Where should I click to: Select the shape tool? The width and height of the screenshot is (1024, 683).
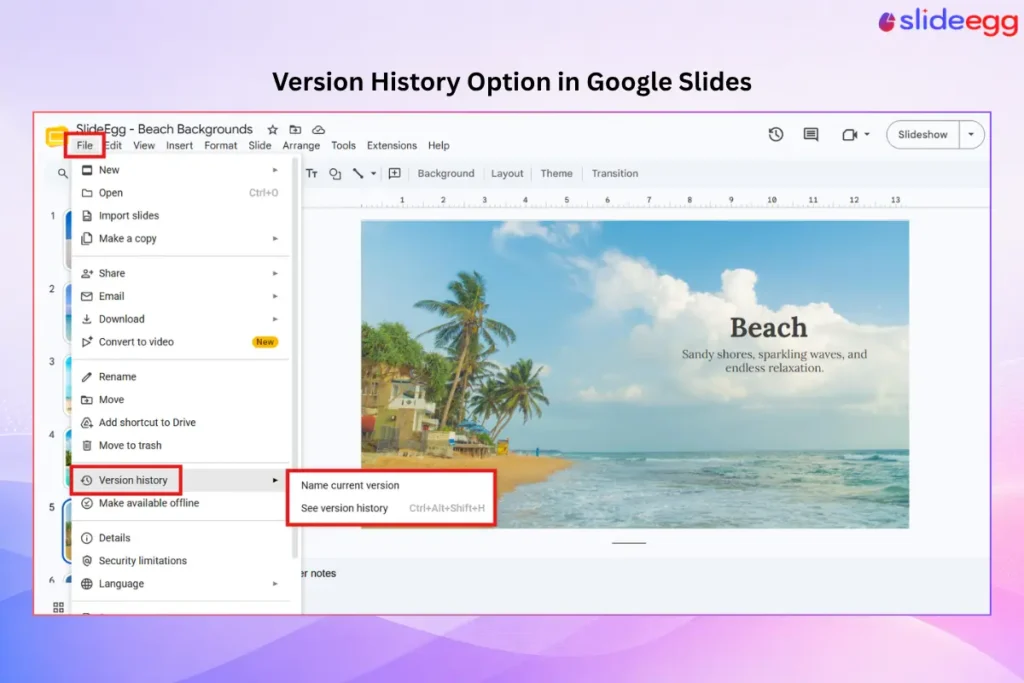(335, 173)
